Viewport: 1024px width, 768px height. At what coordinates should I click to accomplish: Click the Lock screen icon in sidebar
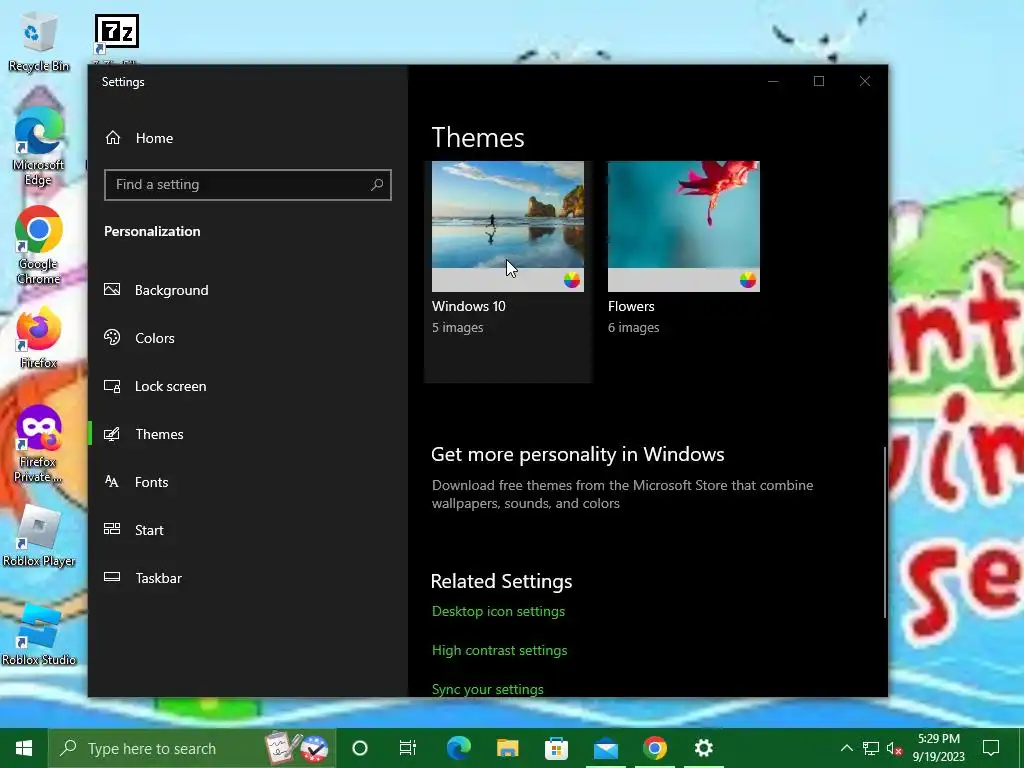(112, 386)
